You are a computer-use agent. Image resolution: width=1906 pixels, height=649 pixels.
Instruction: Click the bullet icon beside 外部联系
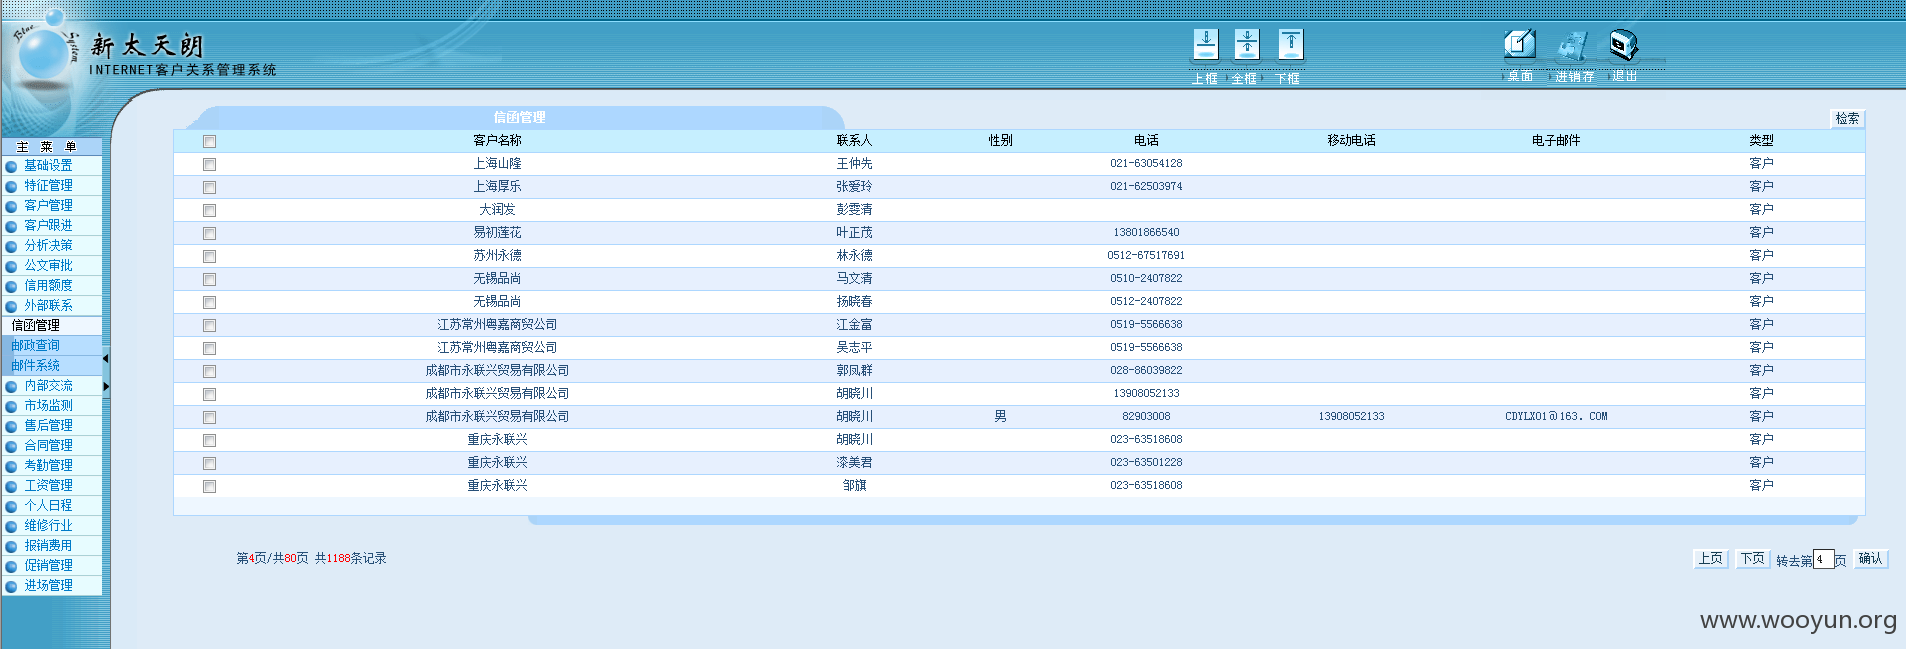12,306
